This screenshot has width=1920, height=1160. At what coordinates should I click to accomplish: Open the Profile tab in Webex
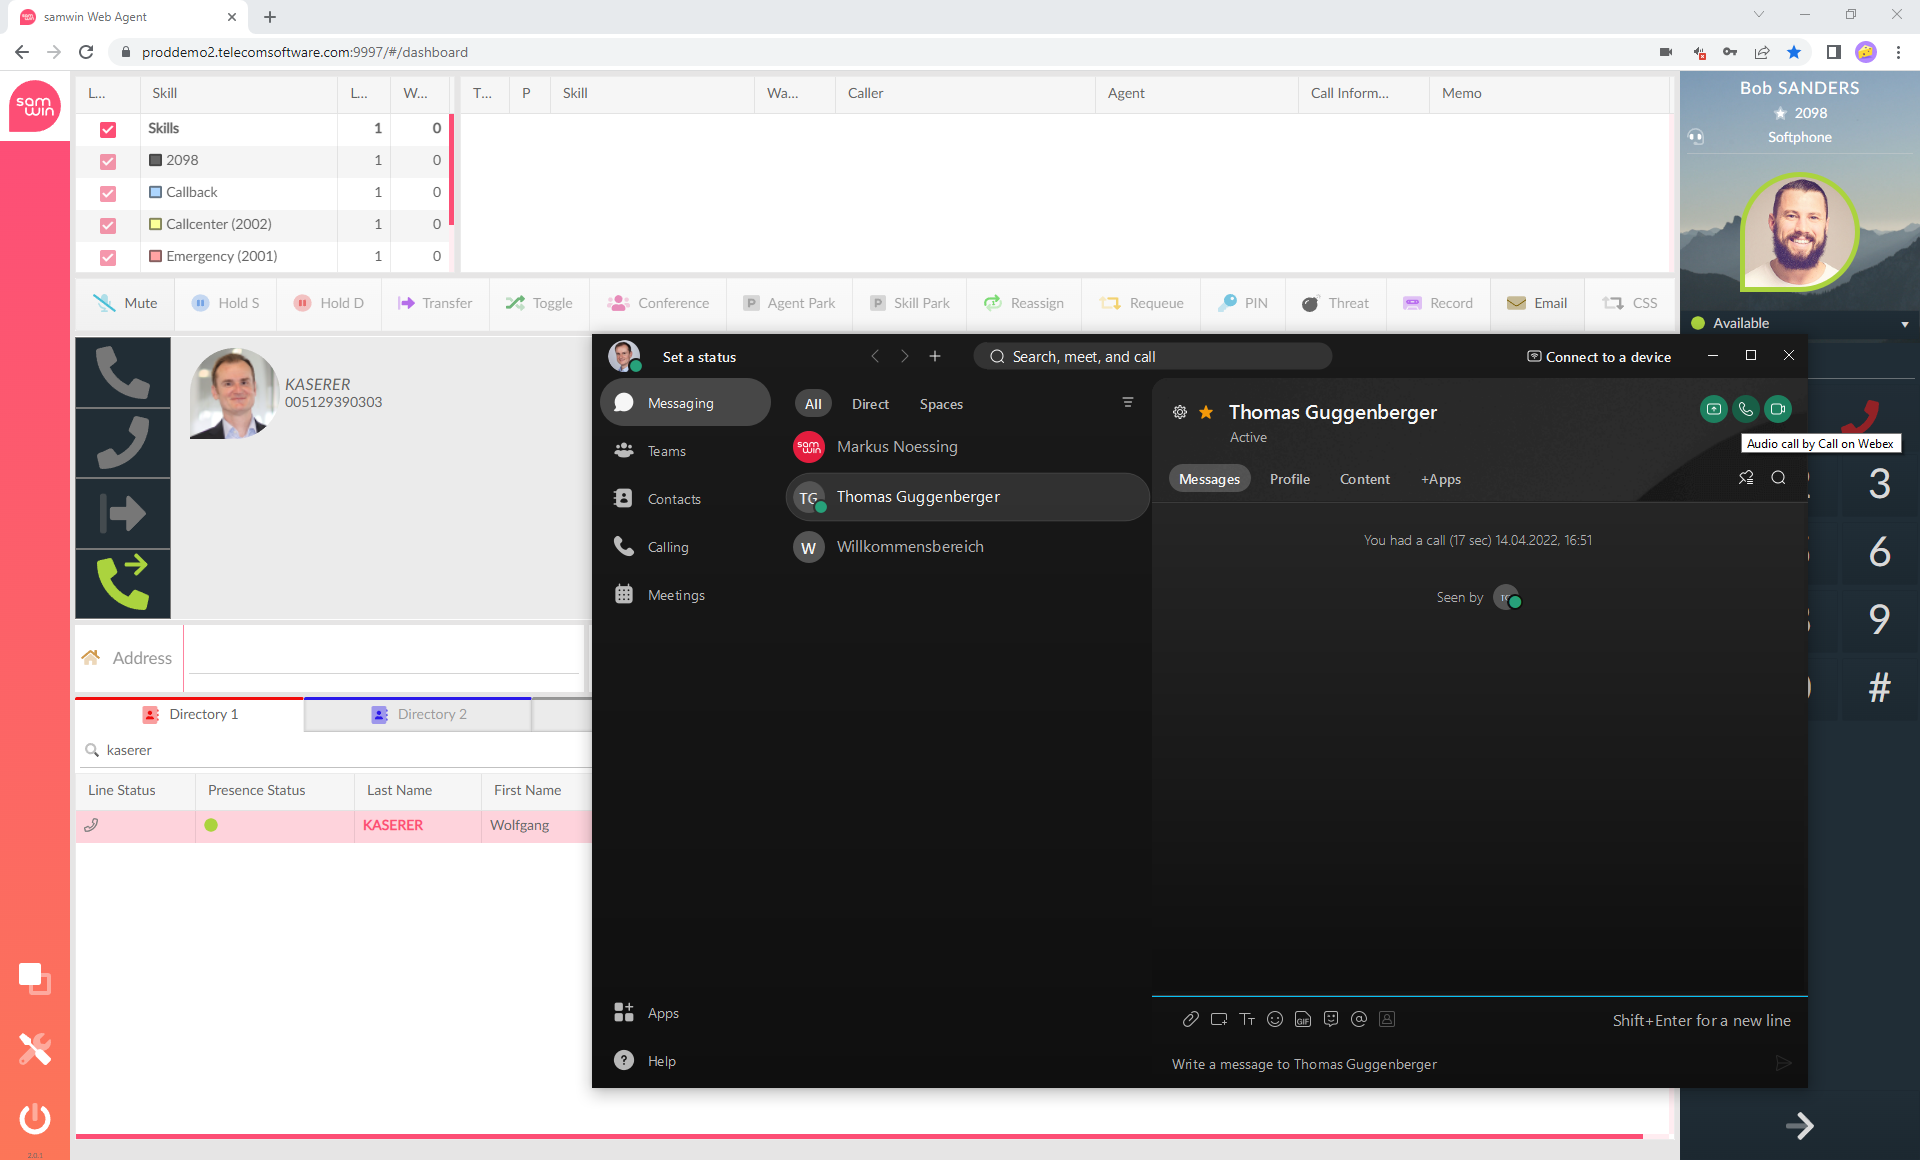pyautogui.click(x=1289, y=479)
